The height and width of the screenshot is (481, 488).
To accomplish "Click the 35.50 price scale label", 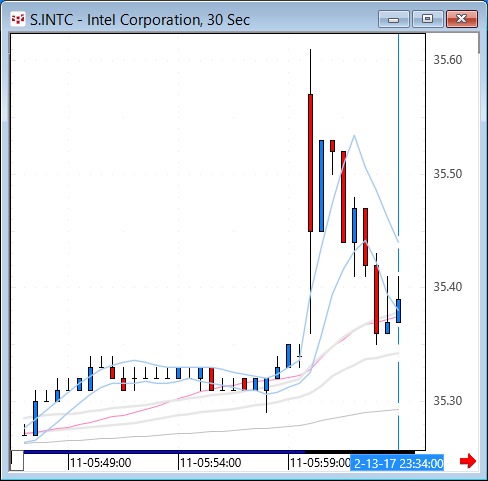I will [448, 174].
